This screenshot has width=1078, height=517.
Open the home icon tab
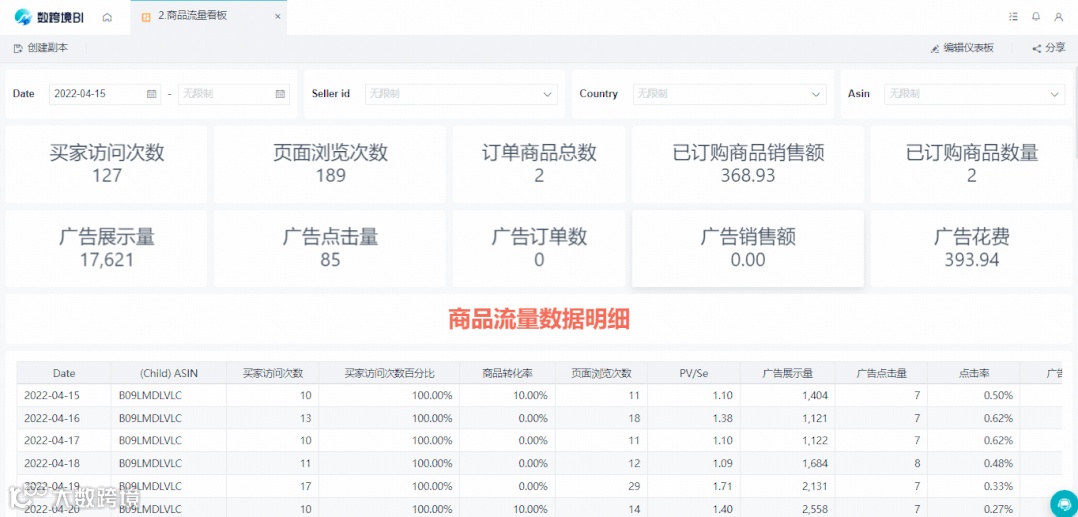click(107, 18)
